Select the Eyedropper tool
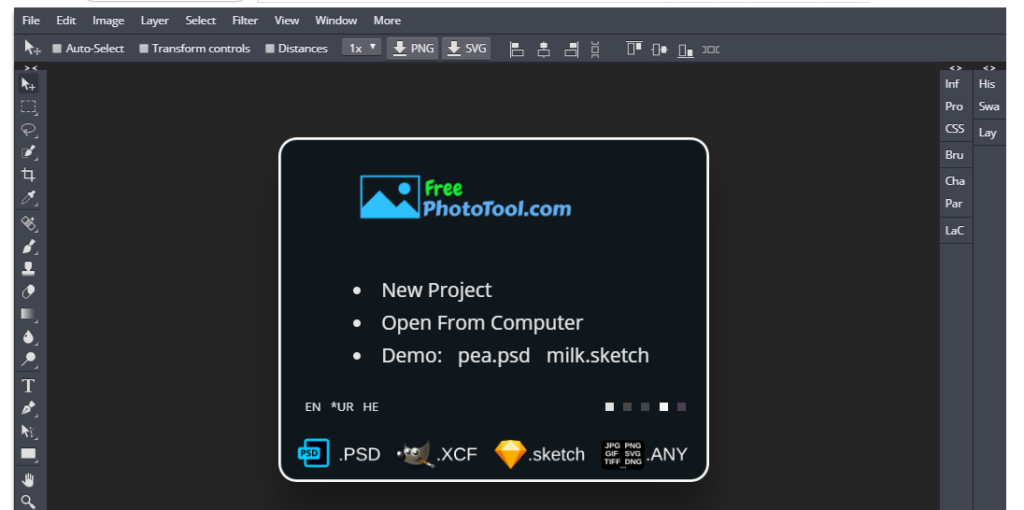Image resolution: width=1024 pixels, height=510 pixels. (x=28, y=197)
